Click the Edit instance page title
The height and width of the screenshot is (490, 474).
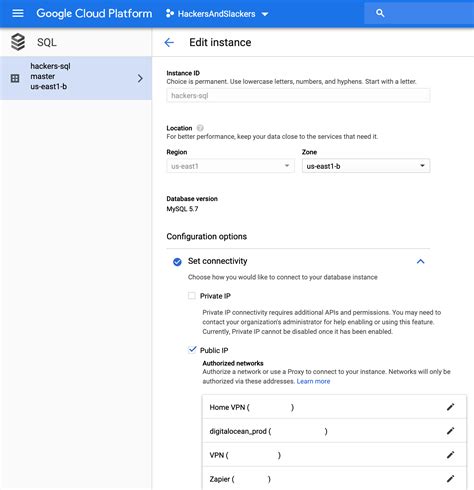pyautogui.click(x=220, y=42)
